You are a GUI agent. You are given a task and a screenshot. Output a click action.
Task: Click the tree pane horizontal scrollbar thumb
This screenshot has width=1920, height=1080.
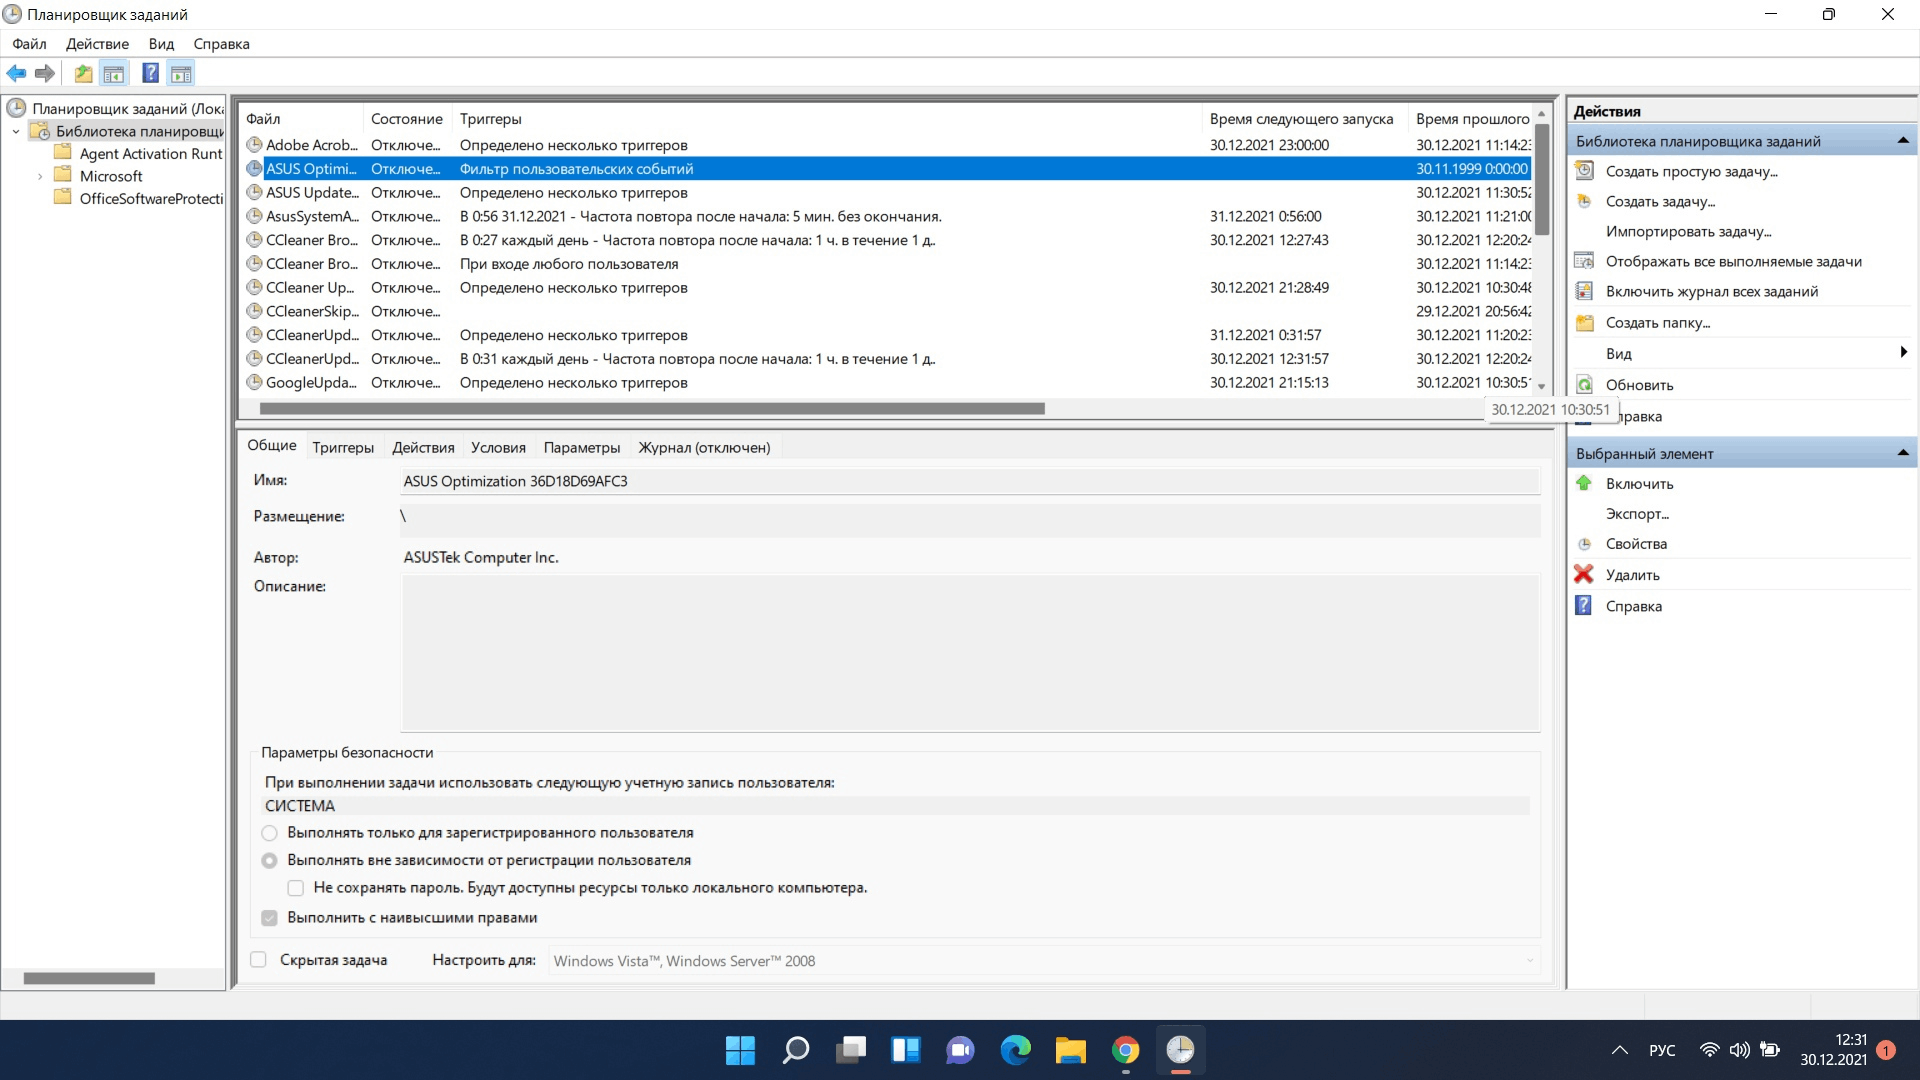pyautogui.click(x=89, y=978)
